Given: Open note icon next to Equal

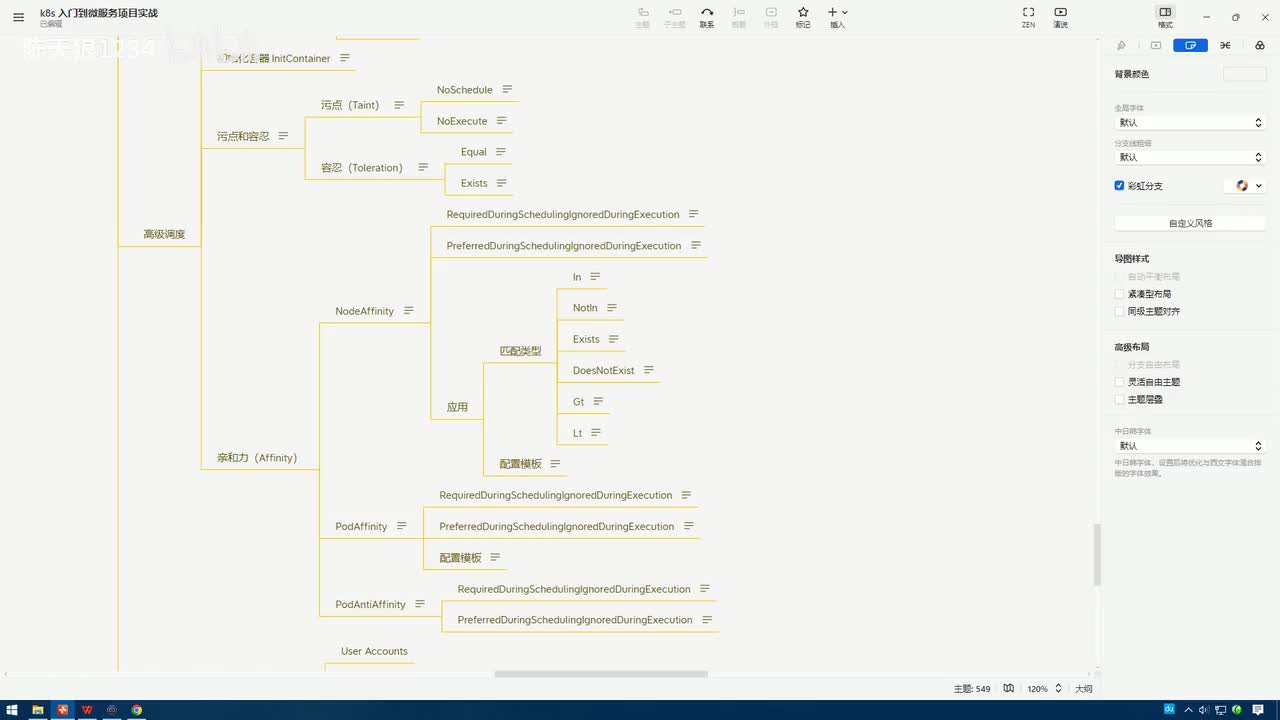Looking at the screenshot, I should tap(501, 152).
